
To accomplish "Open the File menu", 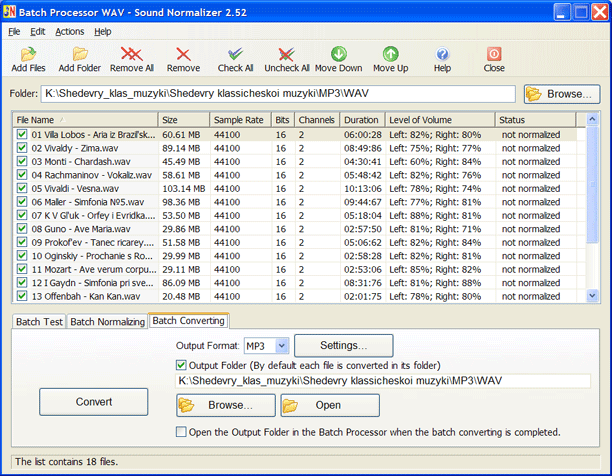I will [14, 32].
